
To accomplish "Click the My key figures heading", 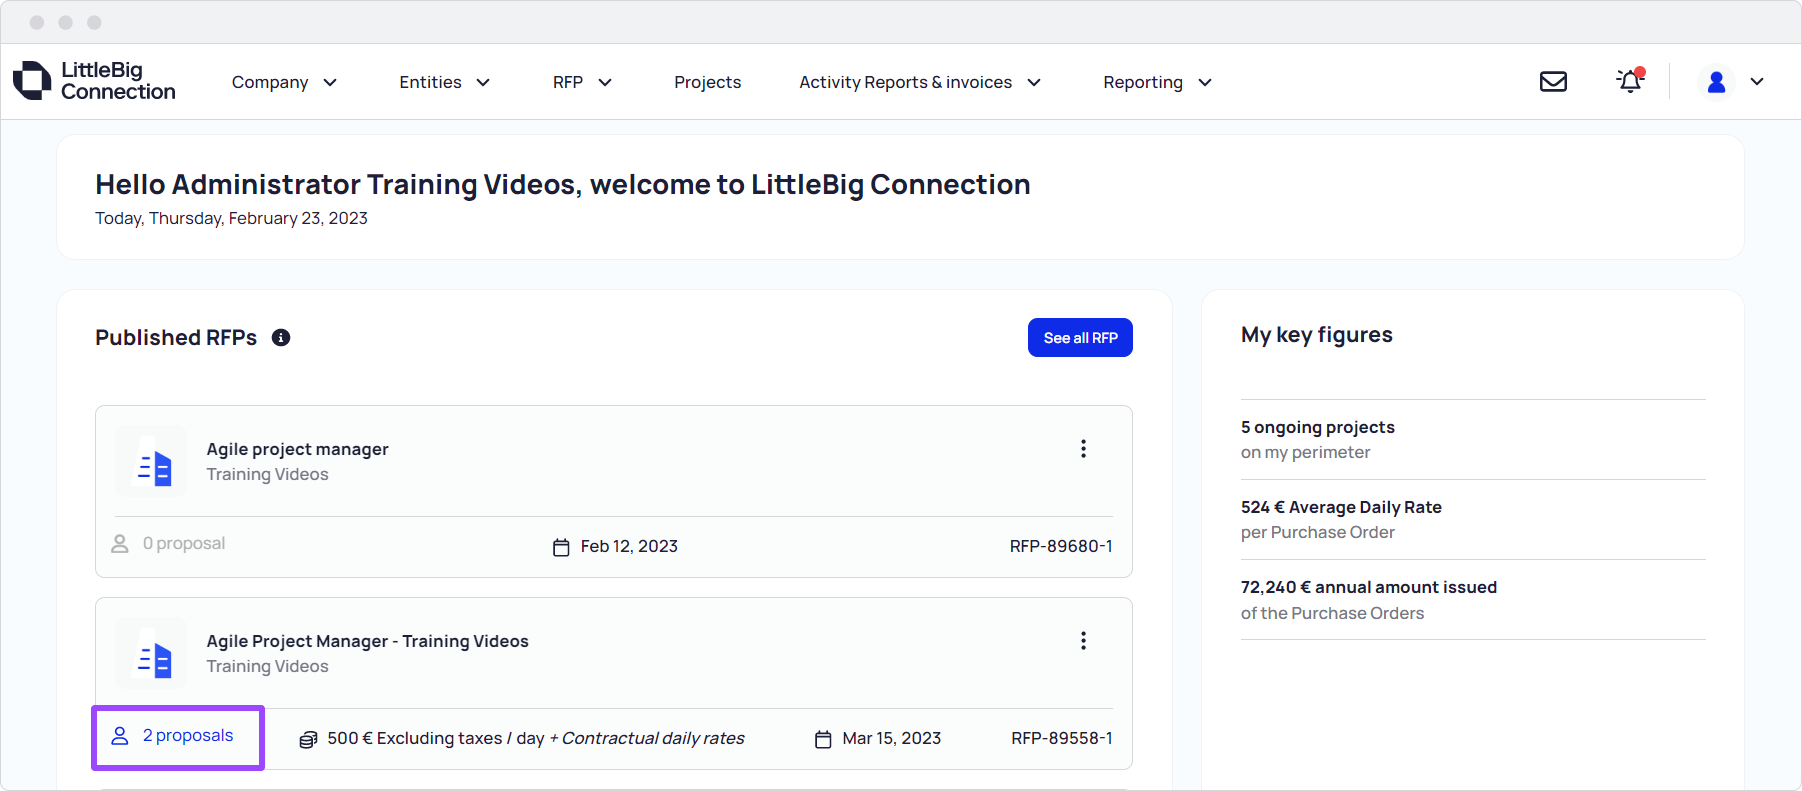I will point(1317,335).
